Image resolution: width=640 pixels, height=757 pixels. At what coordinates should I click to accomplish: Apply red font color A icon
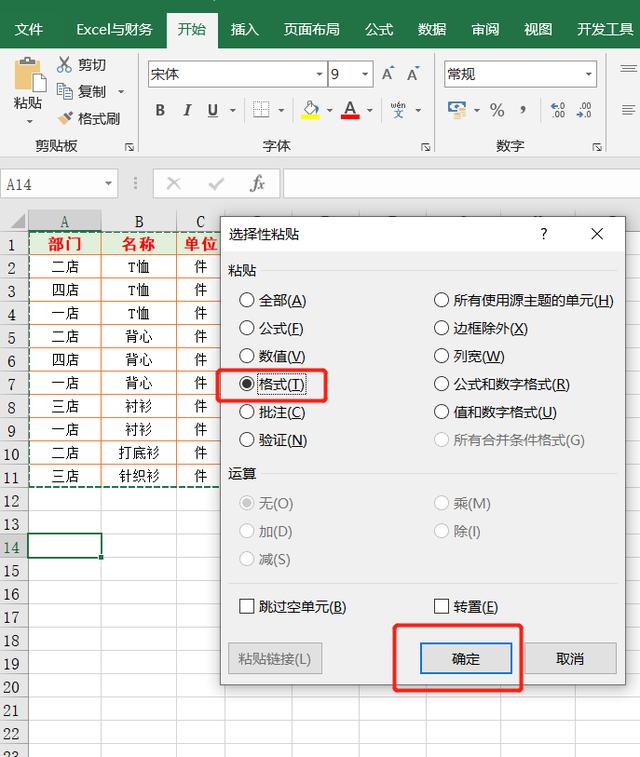350,110
